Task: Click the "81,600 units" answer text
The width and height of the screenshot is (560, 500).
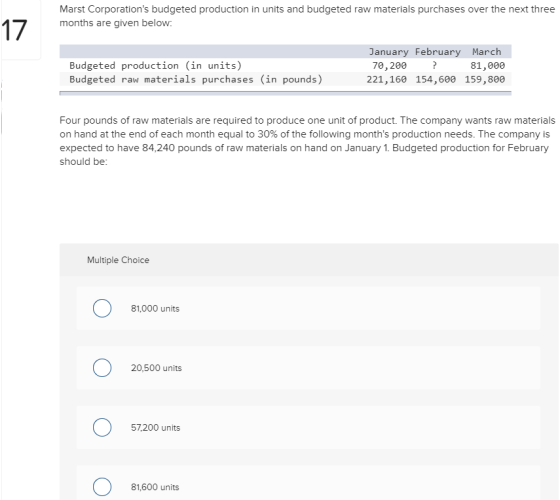Action: (x=155, y=487)
